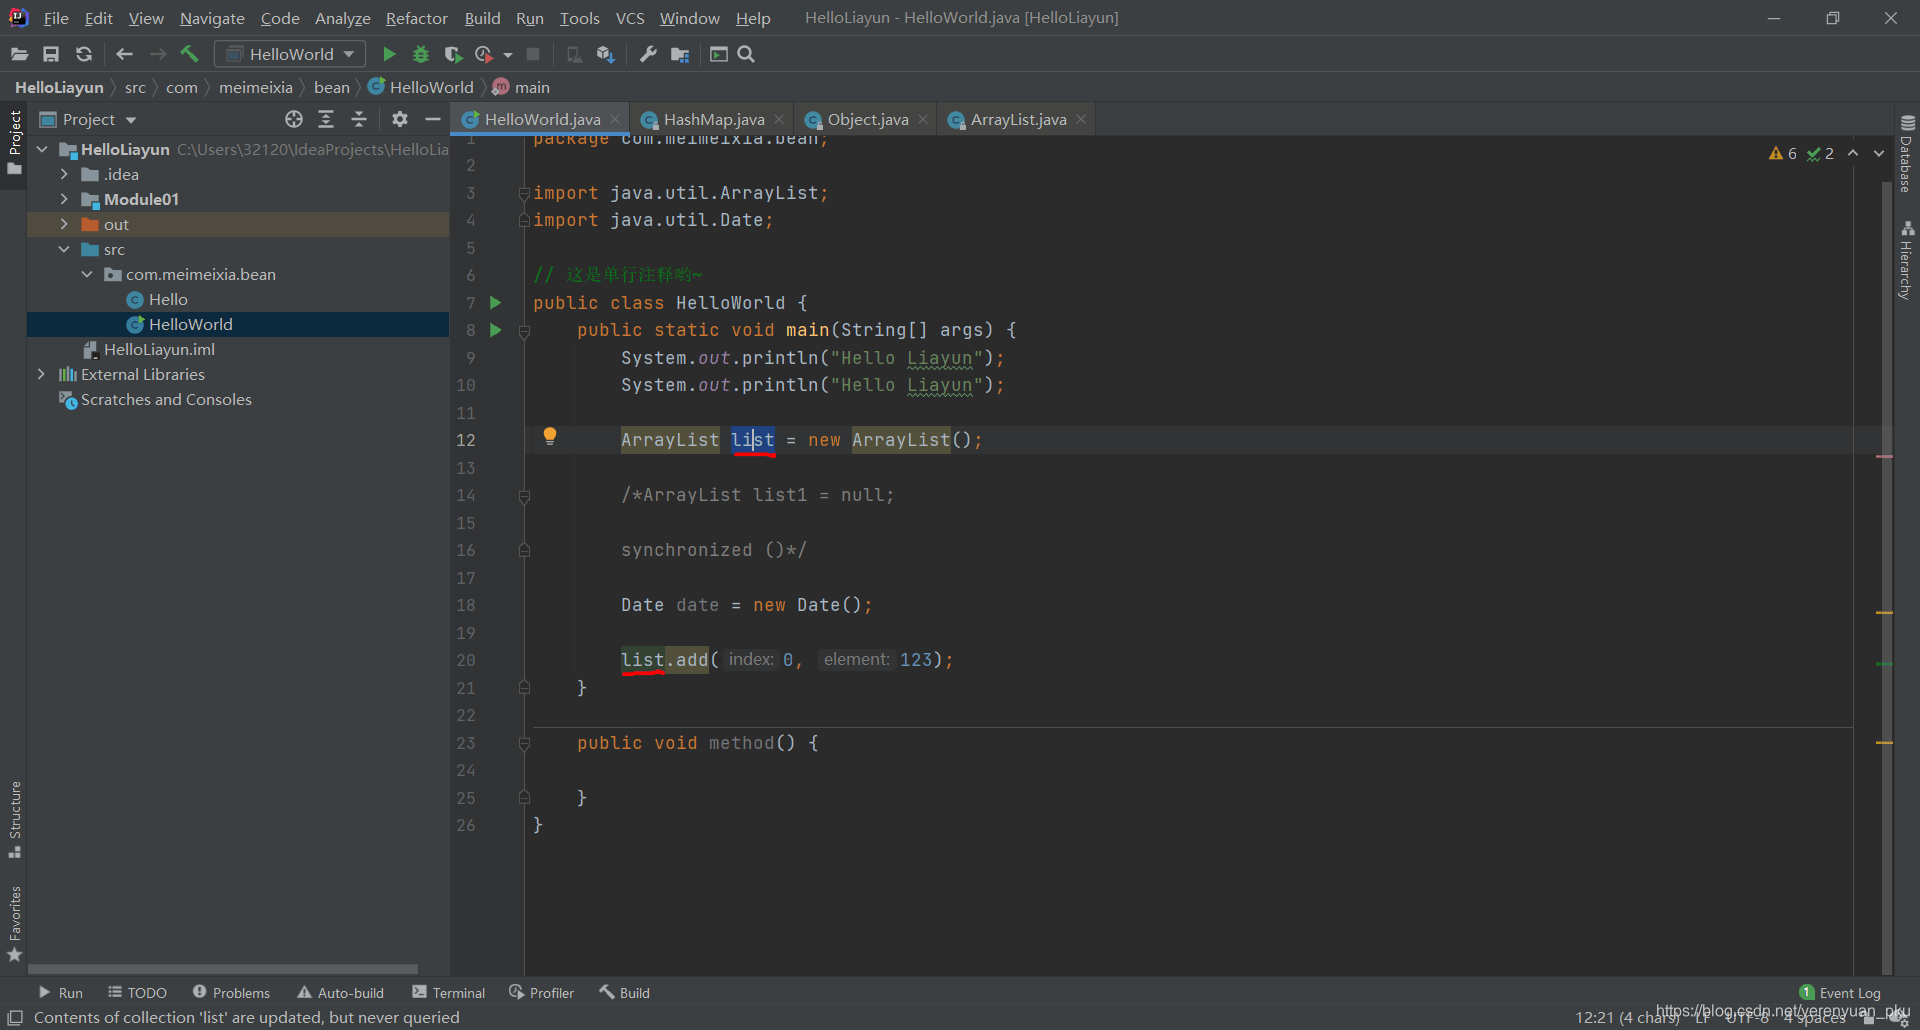Toggle tool window bars icon in status bar
This screenshot has height=1030, width=1920.
(x=15, y=1017)
